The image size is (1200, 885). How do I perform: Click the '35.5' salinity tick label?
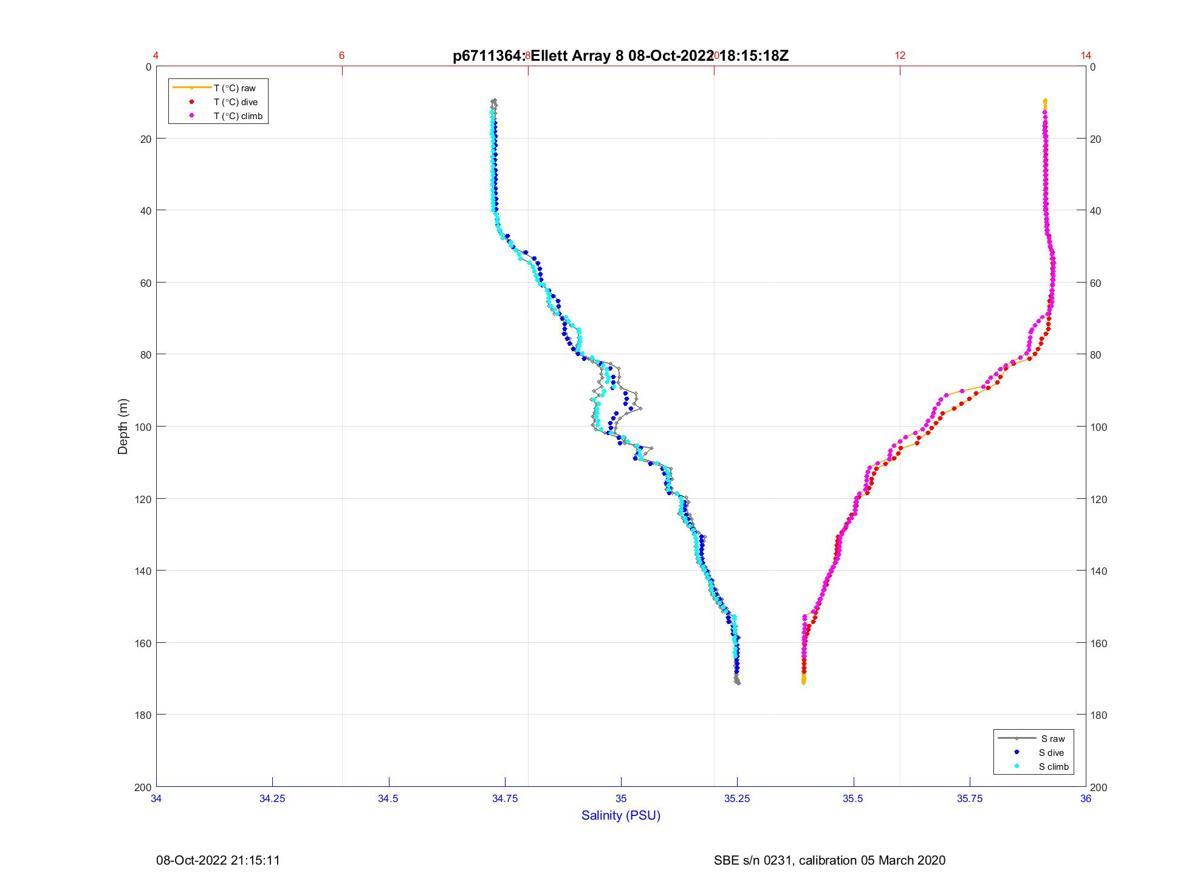853,798
